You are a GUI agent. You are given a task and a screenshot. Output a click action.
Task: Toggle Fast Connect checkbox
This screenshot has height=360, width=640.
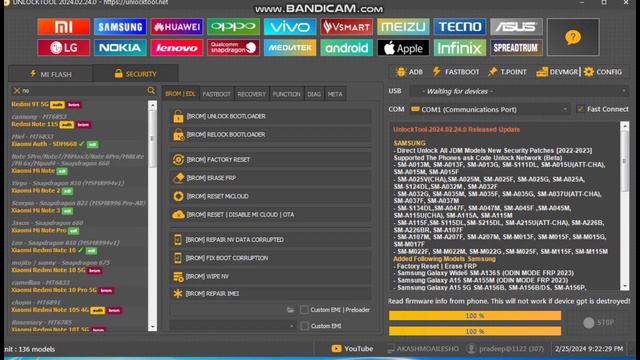point(580,109)
